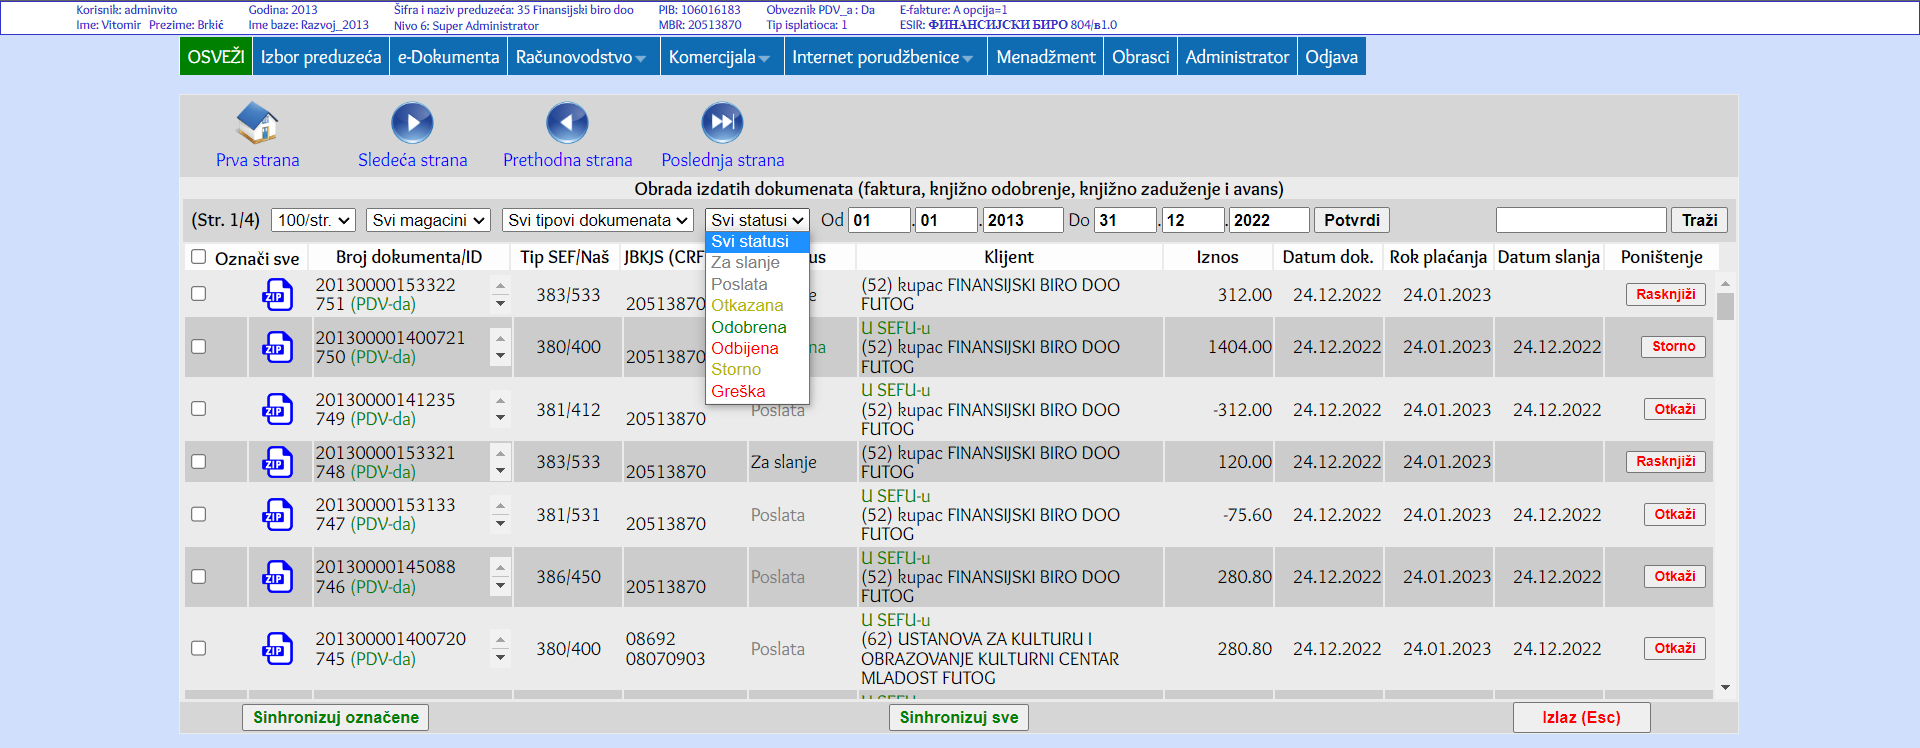The image size is (1920, 748).
Task: Go to Prva strana home icon
Action: (x=257, y=123)
